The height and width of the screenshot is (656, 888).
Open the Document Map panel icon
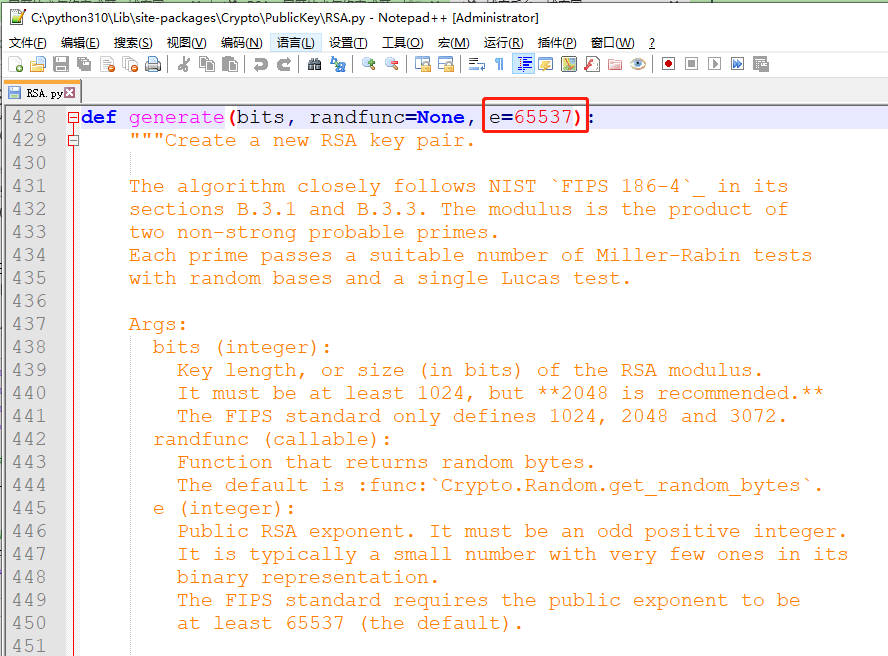pyautogui.click(x=569, y=65)
